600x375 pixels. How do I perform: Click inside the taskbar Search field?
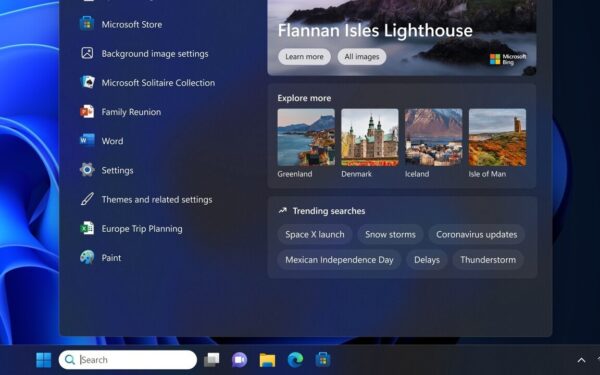point(128,360)
